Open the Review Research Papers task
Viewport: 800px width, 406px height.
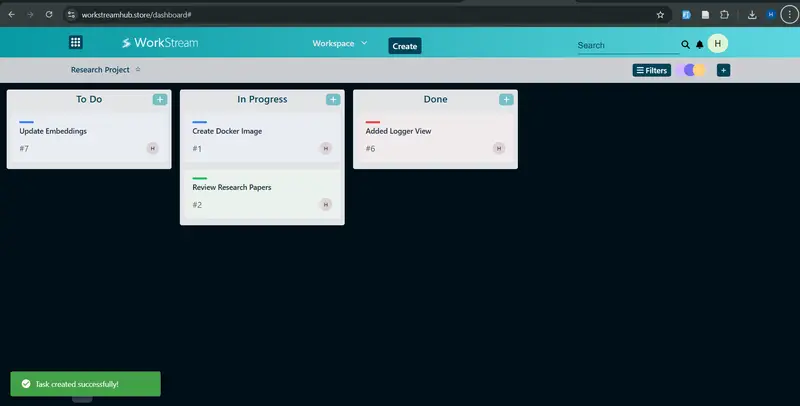tap(262, 194)
